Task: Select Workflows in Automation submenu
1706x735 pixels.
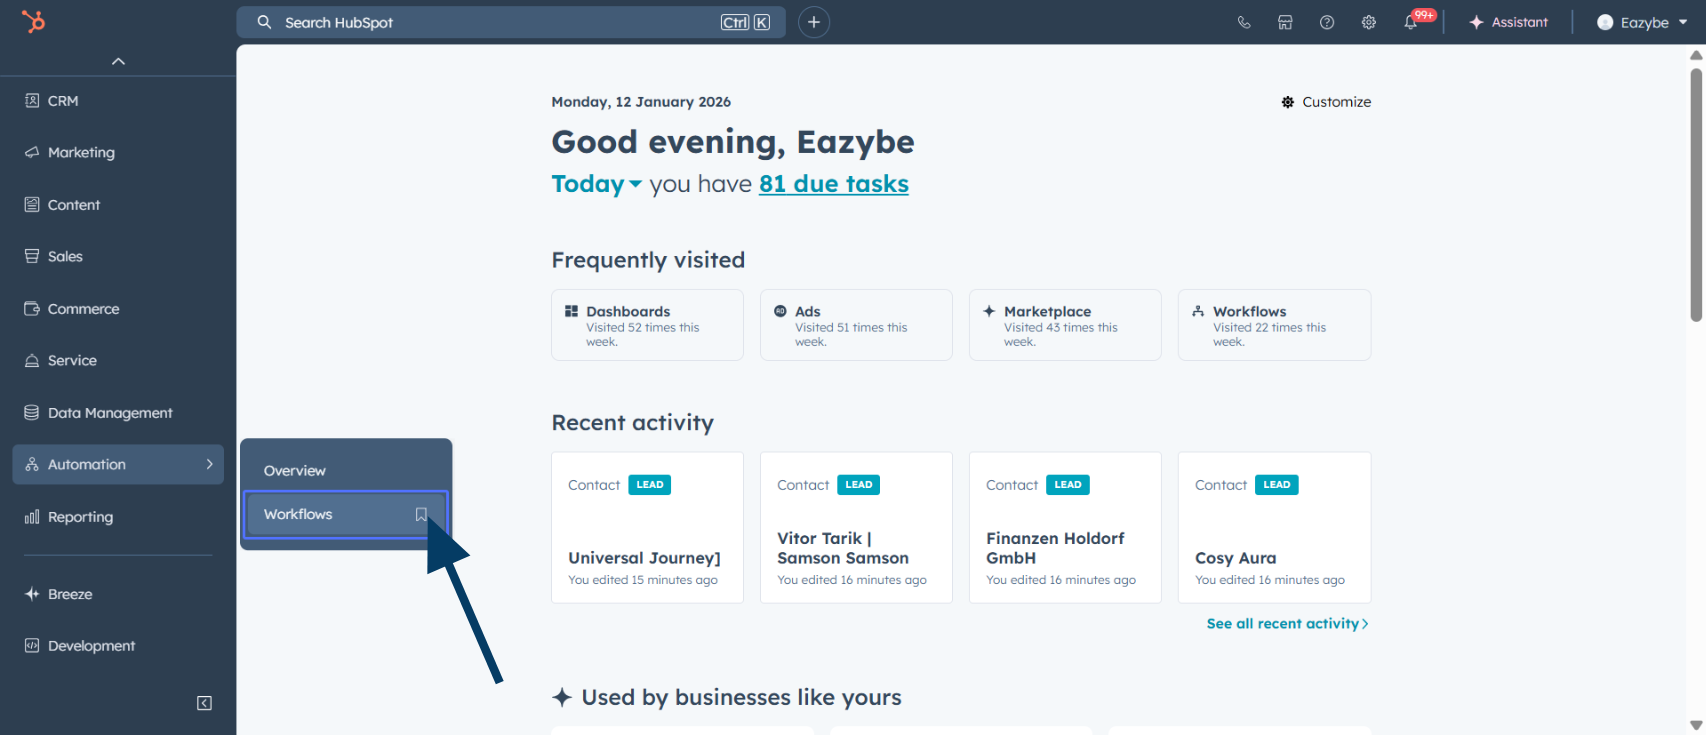Action: pyautogui.click(x=346, y=514)
